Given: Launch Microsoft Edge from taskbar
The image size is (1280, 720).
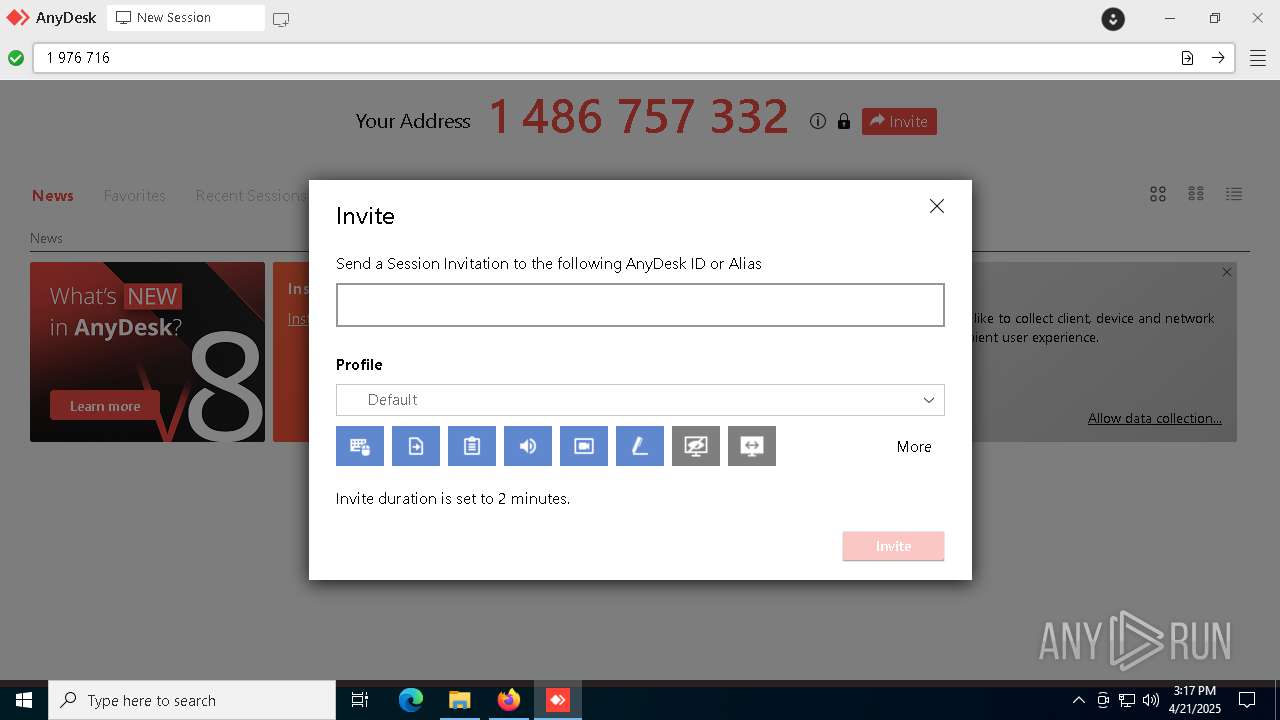Looking at the screenshot, I should [411, 700].
